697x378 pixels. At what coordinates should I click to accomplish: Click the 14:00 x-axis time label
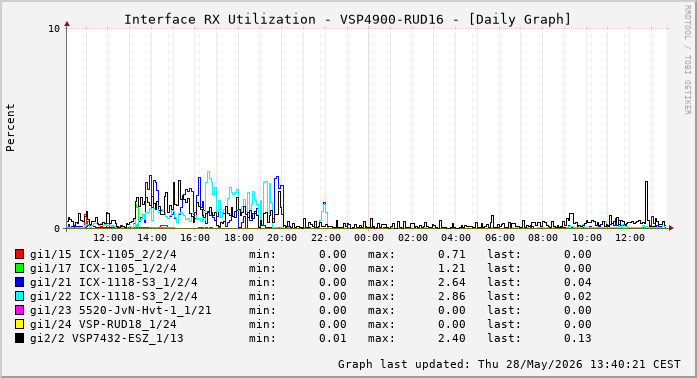coord(152,238)
